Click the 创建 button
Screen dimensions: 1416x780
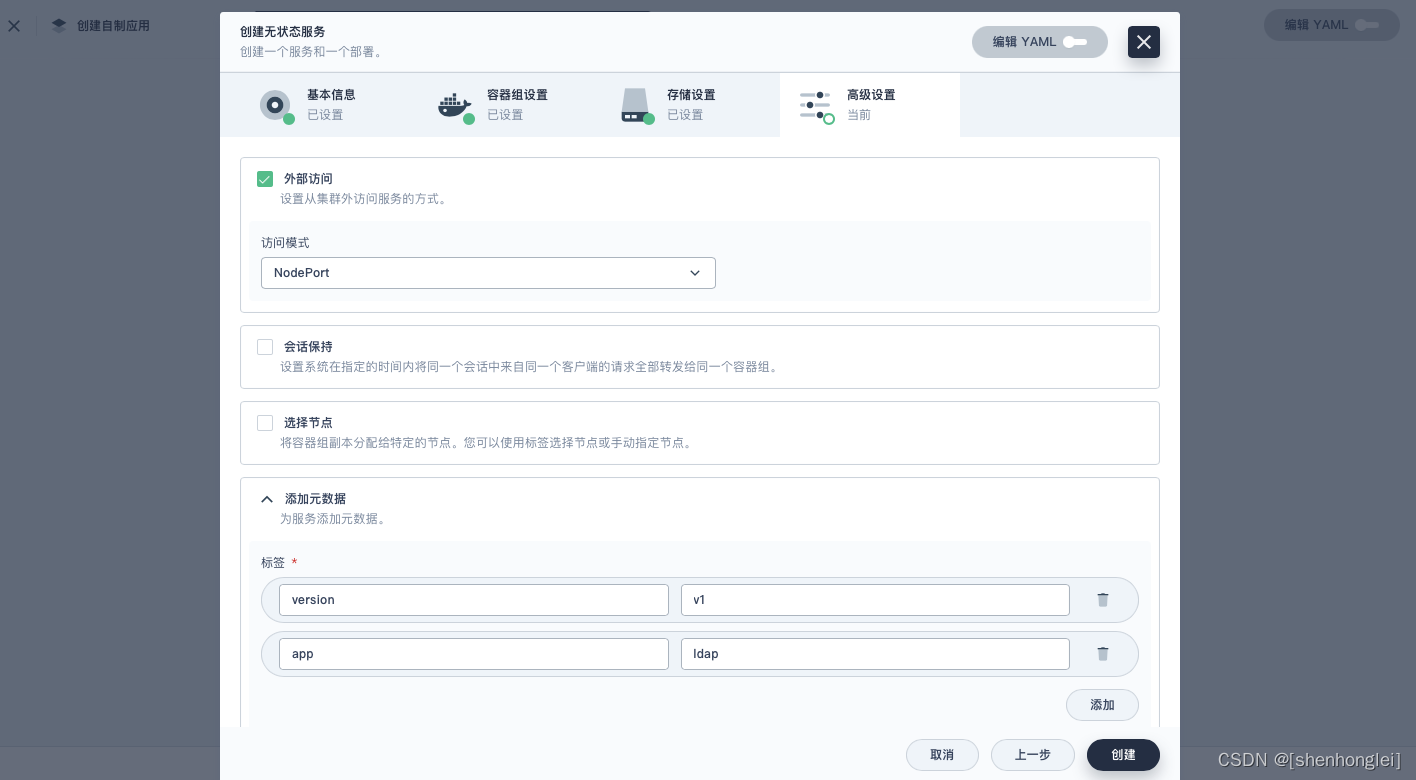tap(1123, 755)
